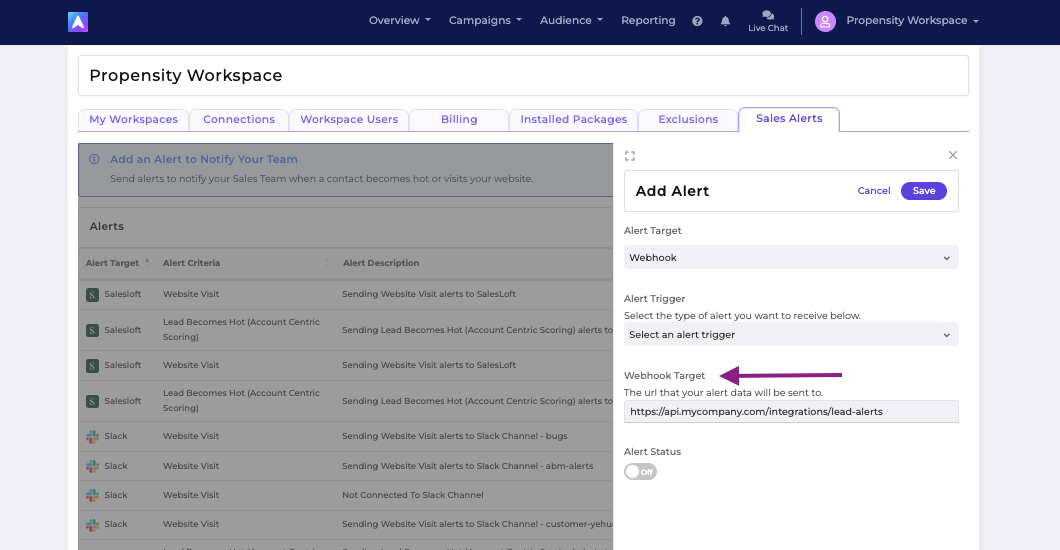Open the Alert Target Webhook dropdown
The height and width of the screenshot is (550, 1060).
point(791,257)
